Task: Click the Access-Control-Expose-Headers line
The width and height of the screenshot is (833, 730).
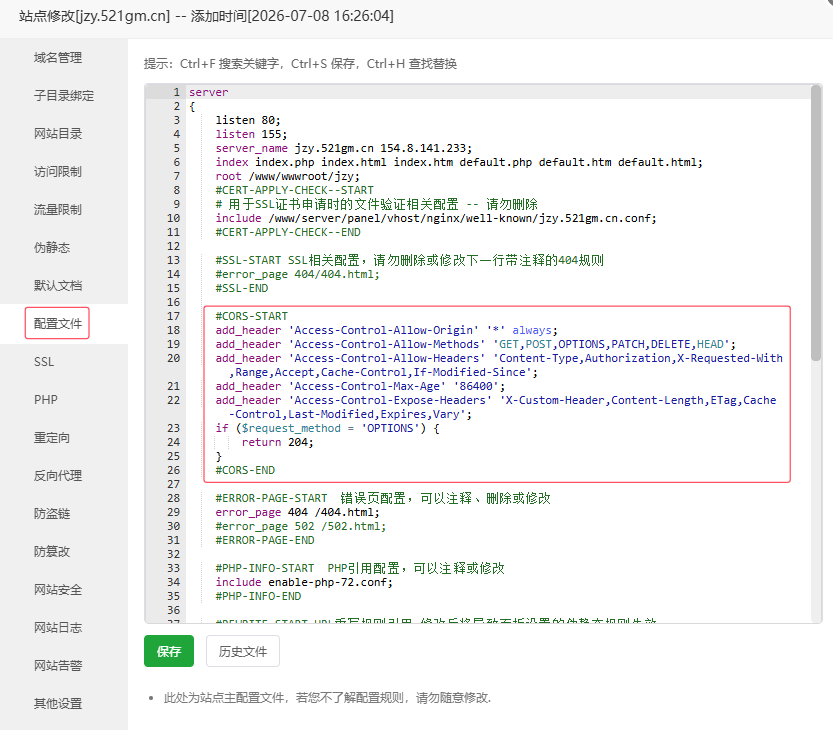Action: tap(495, 407)
